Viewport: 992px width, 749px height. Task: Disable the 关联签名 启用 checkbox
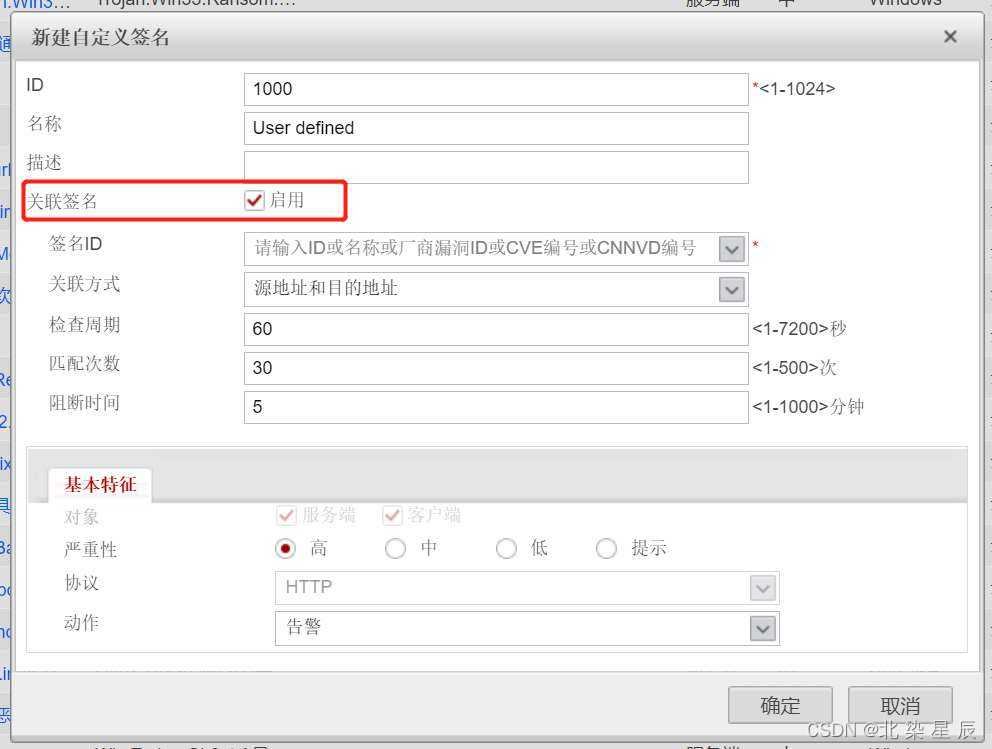(254, 199)
